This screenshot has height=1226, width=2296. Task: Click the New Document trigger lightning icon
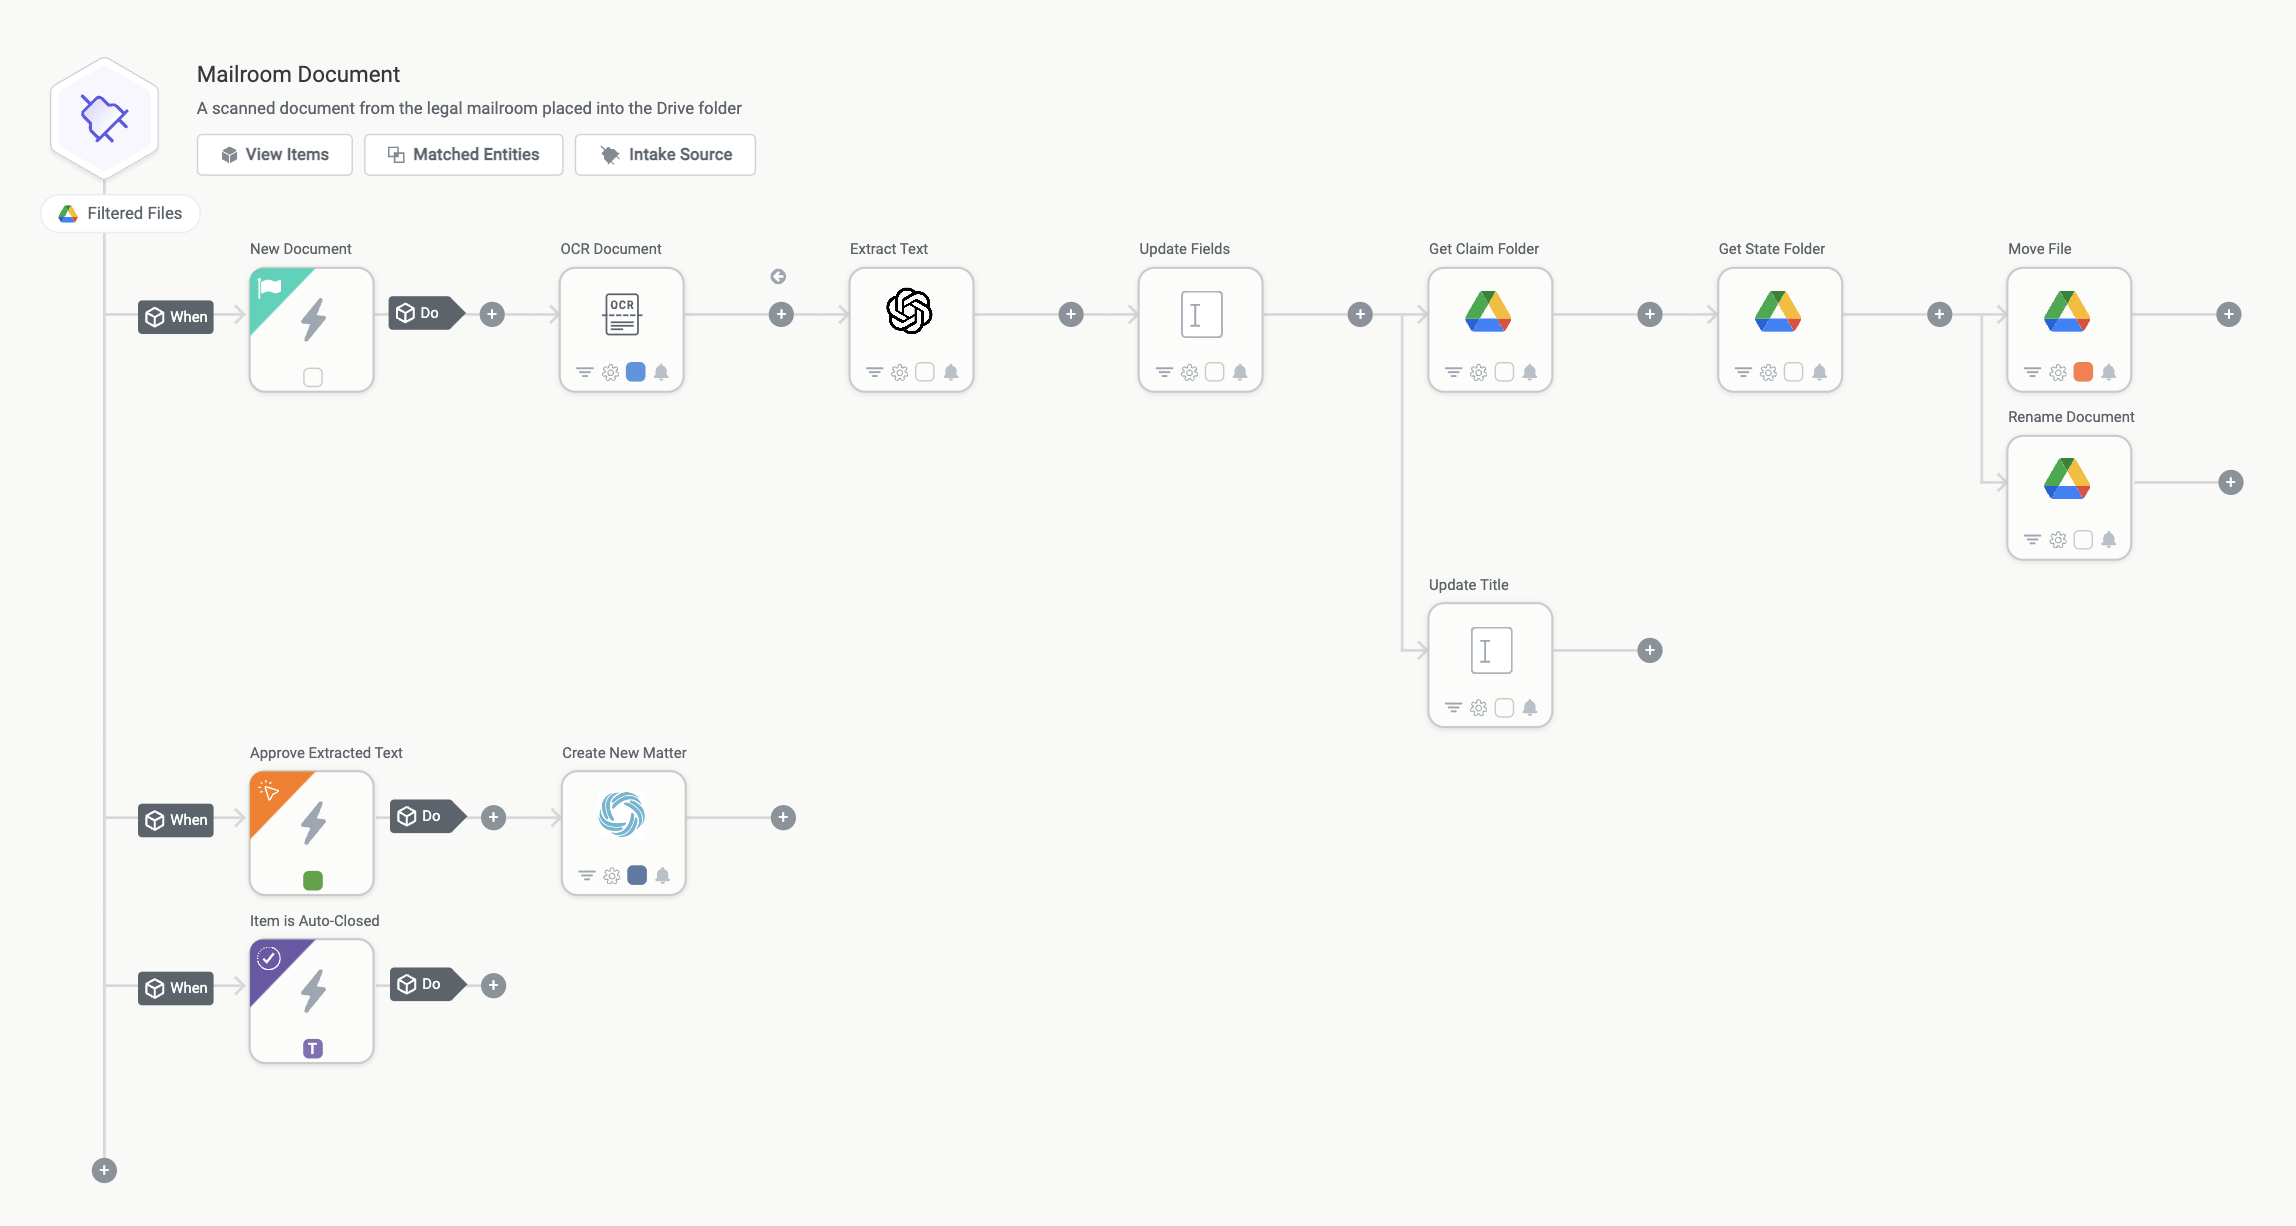point(313,319)
